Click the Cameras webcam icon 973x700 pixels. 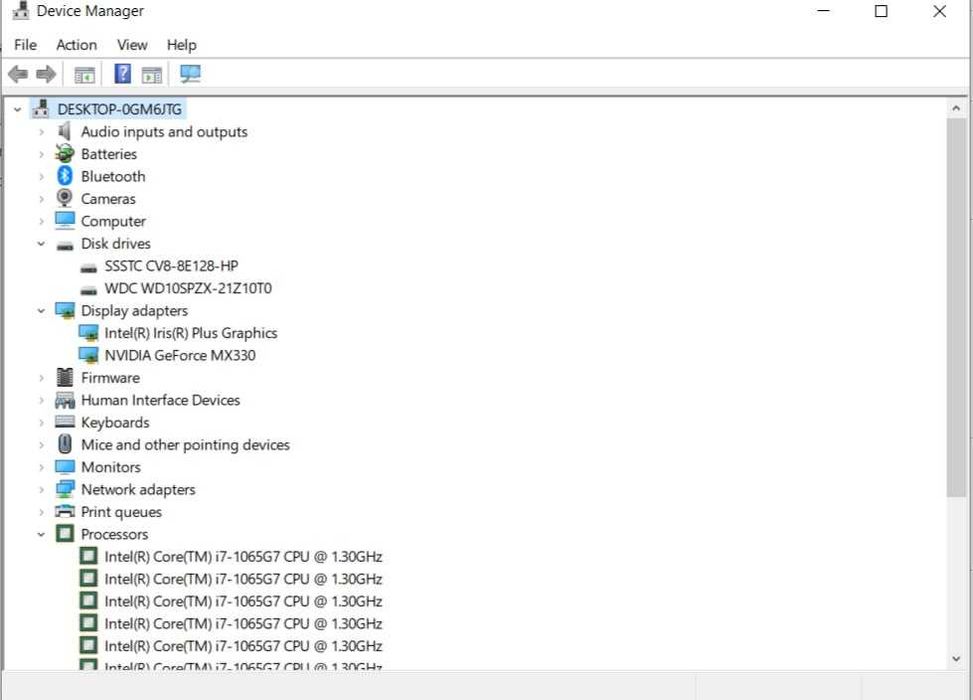[65, 198]
